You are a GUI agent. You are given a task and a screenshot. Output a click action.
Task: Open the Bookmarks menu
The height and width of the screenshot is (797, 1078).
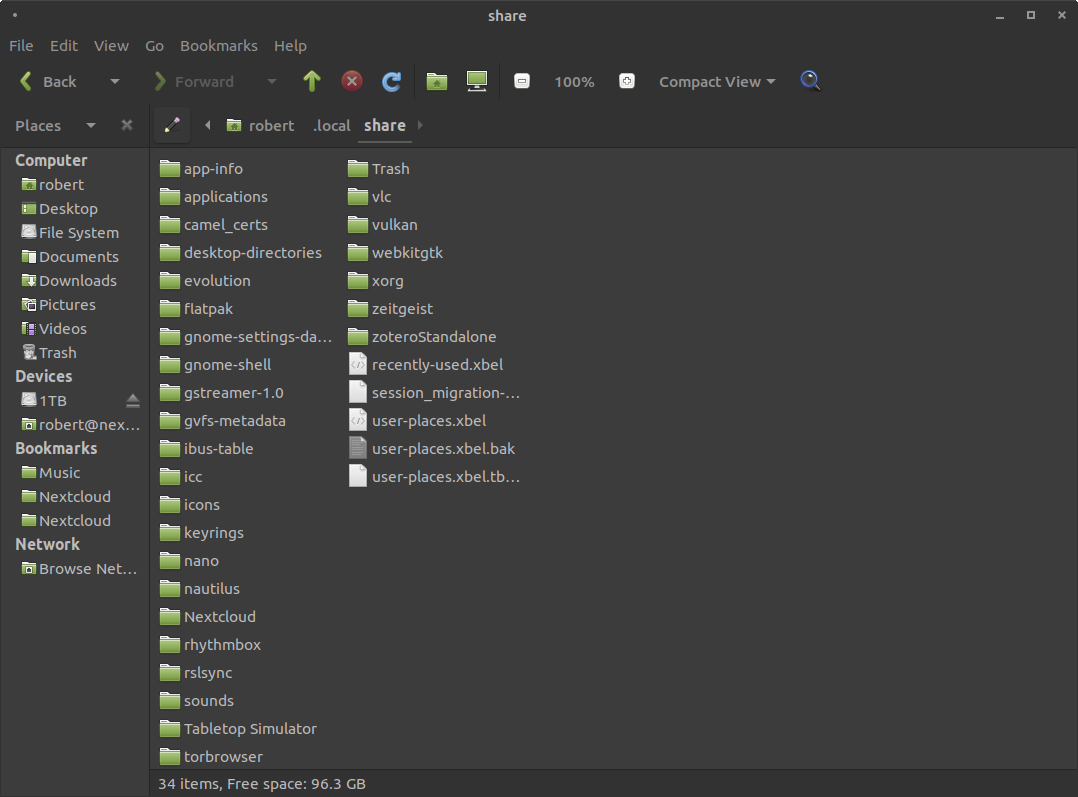click(x=218, y=45)
